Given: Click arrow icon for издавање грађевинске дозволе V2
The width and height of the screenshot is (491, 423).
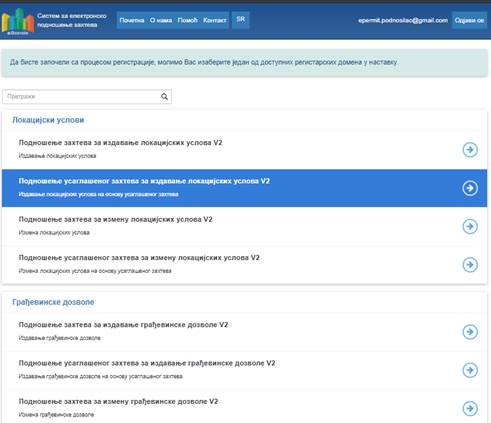Looking at the screenshot, I should coord(470,332).
